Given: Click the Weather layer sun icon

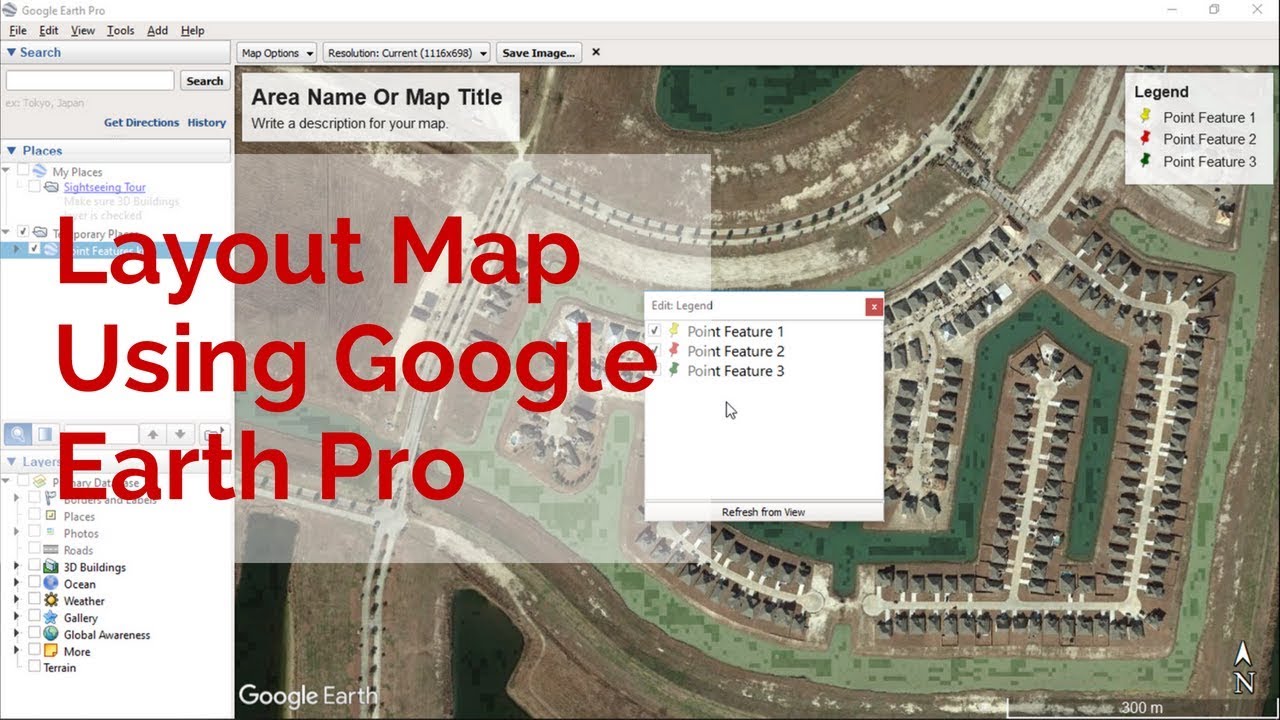Looking at the screenshot, I should click(51, 601).
